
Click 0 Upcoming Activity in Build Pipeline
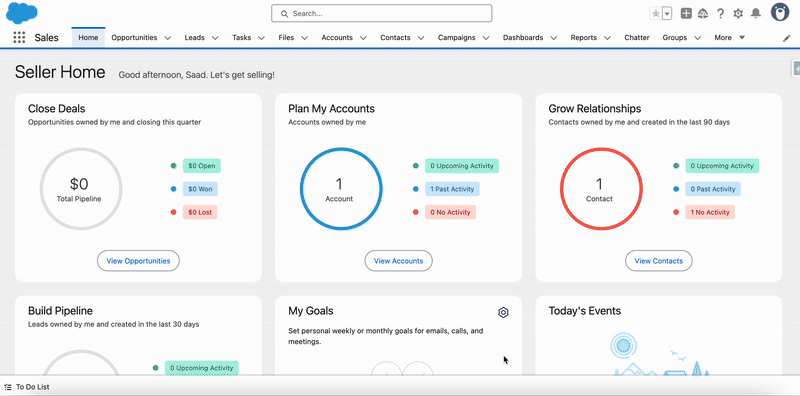[x=202, y=368]
